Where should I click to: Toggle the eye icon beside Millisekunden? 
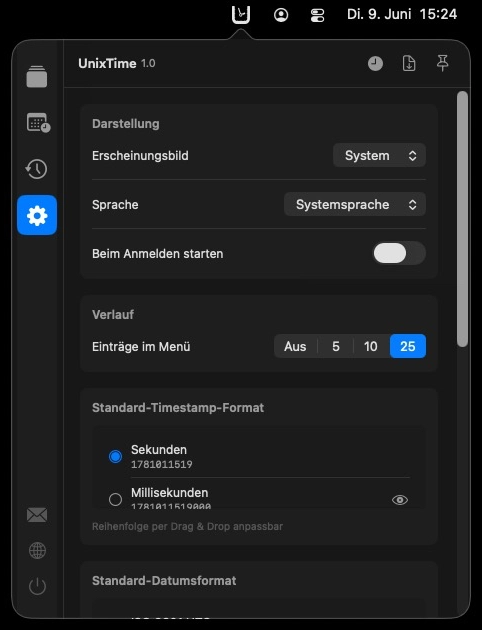coord(400,499)
